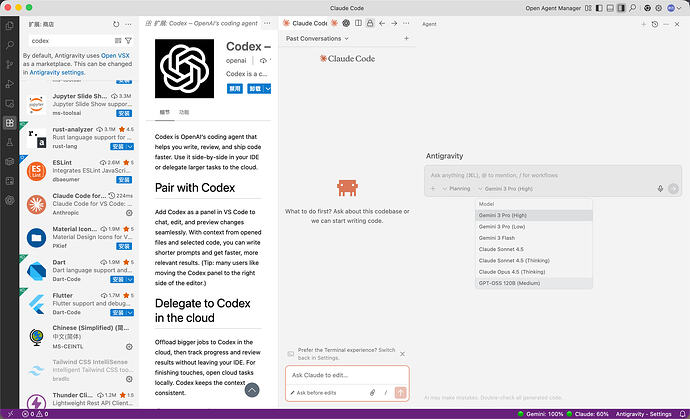This screenshot has width=690, height=419.
Task: Open Dart install options dropdown arrow
Action: click(x=129, y=279)
